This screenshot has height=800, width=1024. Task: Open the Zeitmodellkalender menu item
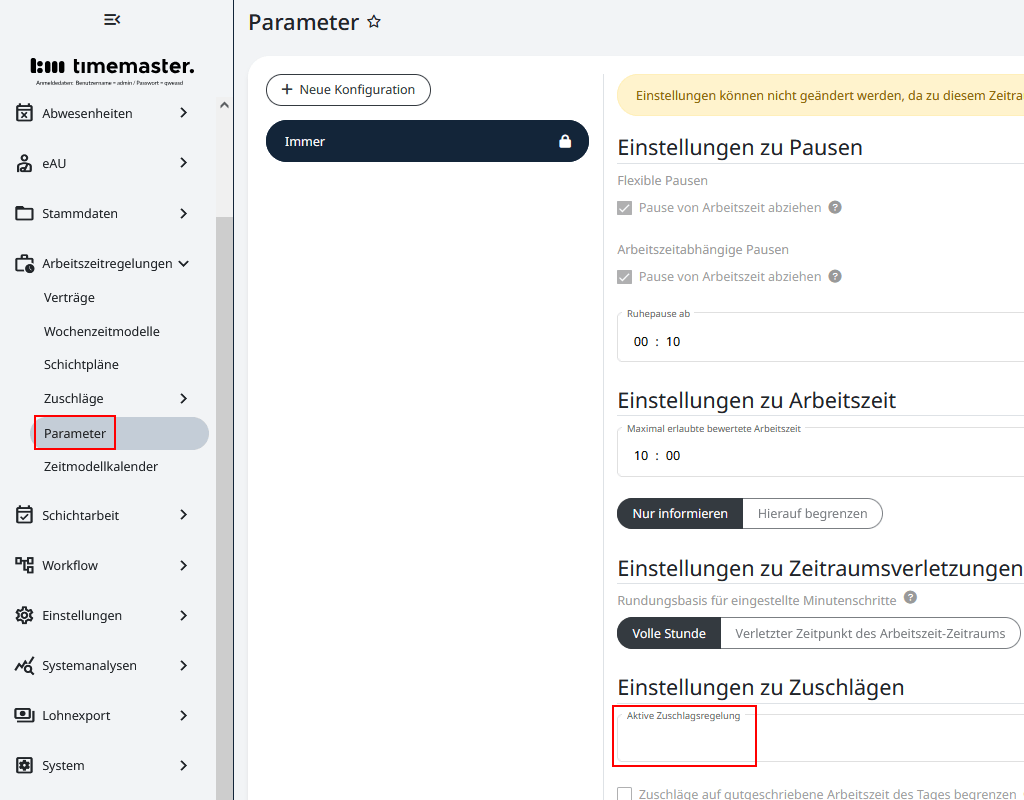(101, 466)
